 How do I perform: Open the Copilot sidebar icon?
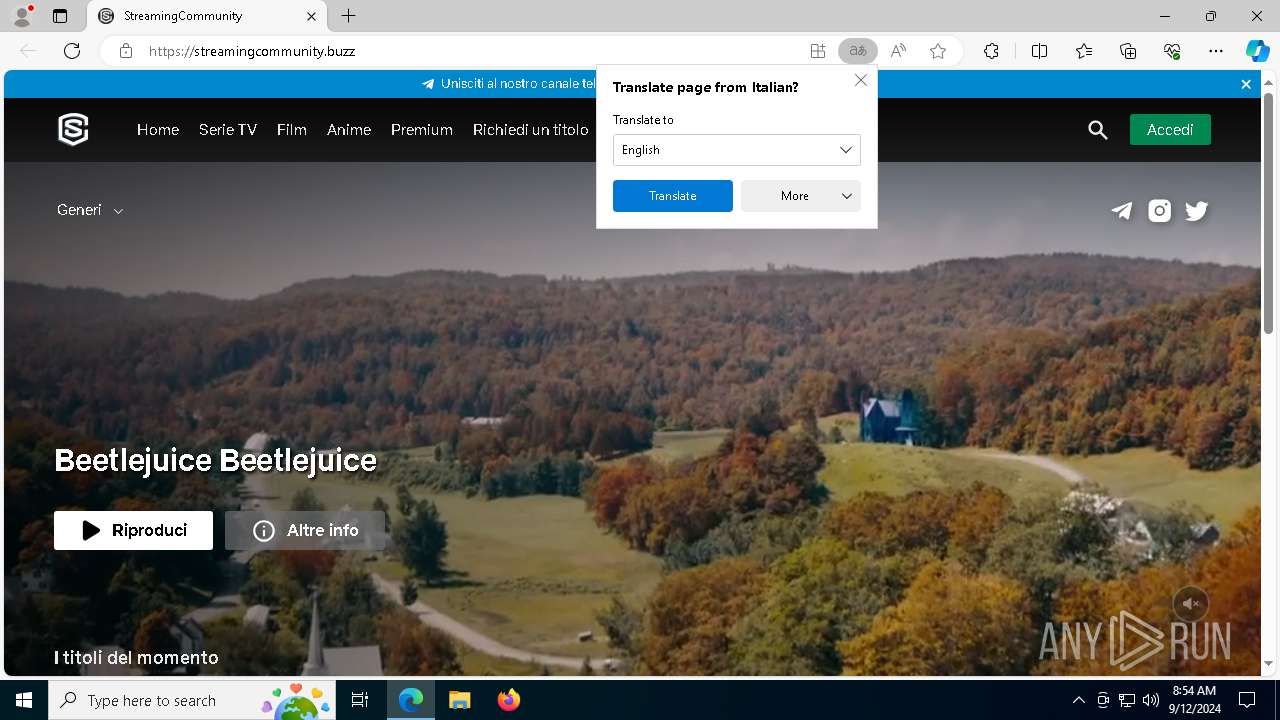(1257, 51)
